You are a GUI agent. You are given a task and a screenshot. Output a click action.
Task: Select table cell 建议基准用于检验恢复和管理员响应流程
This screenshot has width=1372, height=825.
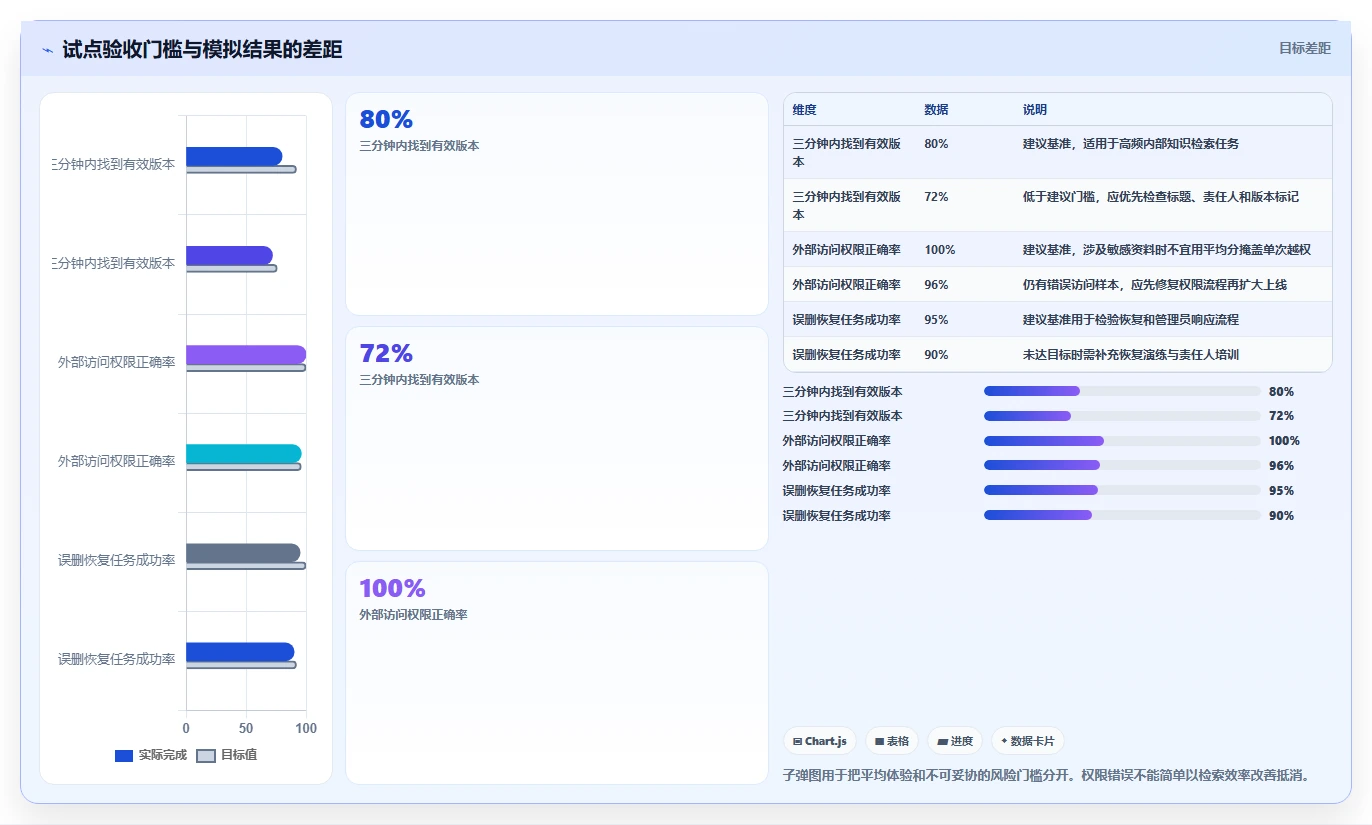1130,320
